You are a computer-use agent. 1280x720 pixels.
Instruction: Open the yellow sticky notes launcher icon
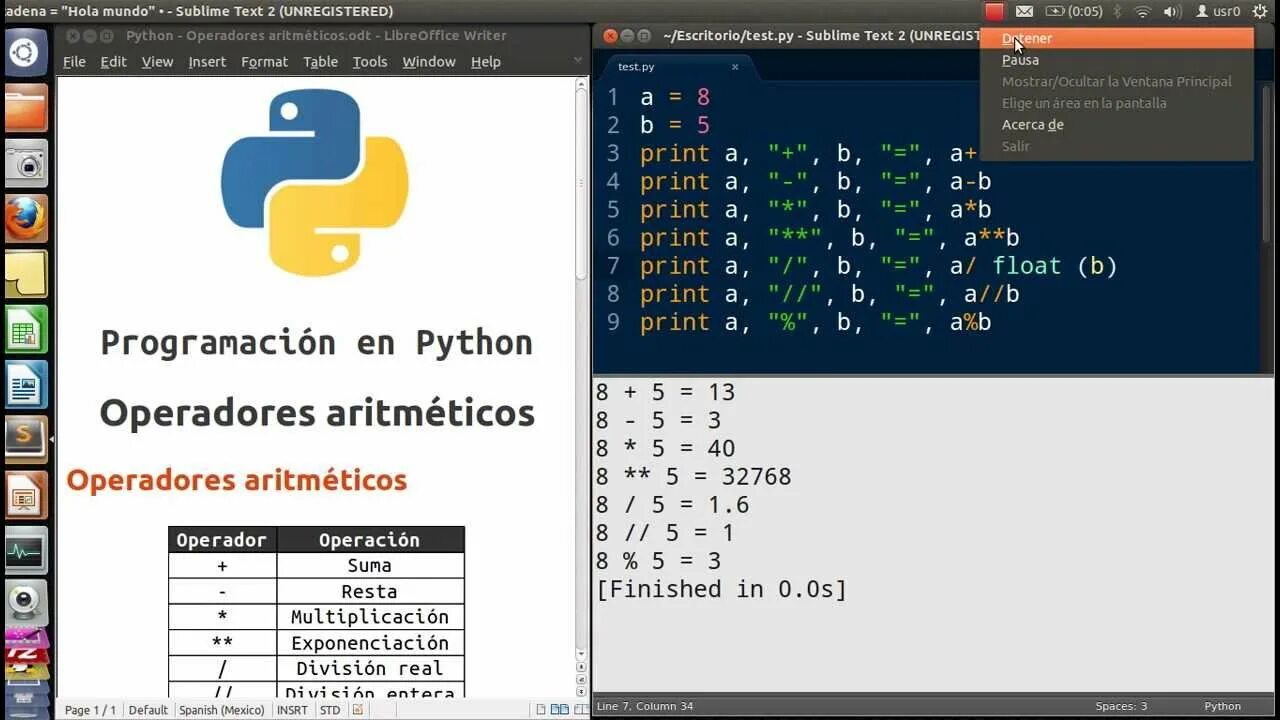tap(26, 273)
